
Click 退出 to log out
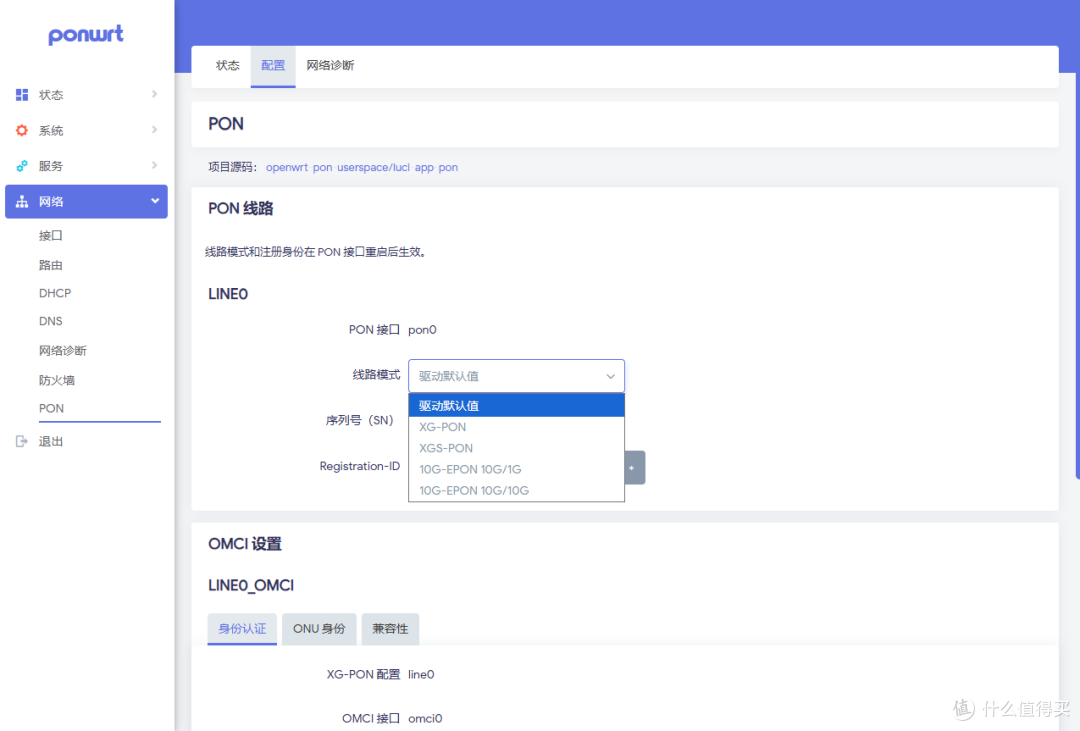(51, 442)
